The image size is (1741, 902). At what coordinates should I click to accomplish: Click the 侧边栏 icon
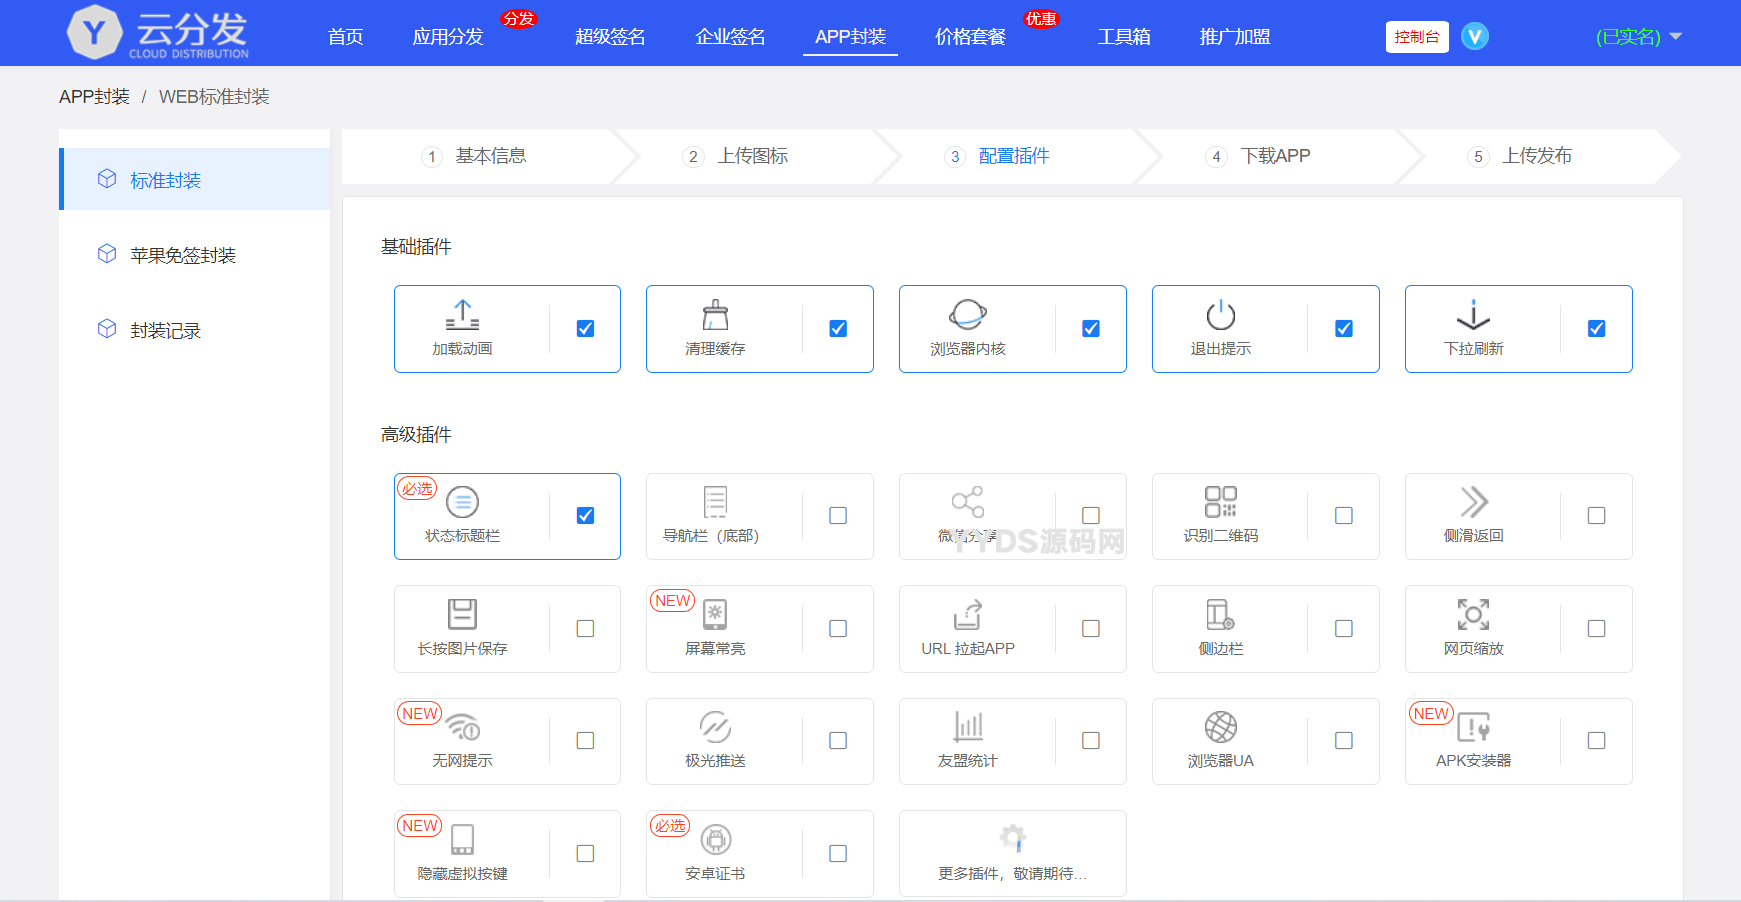[1221, 614]
